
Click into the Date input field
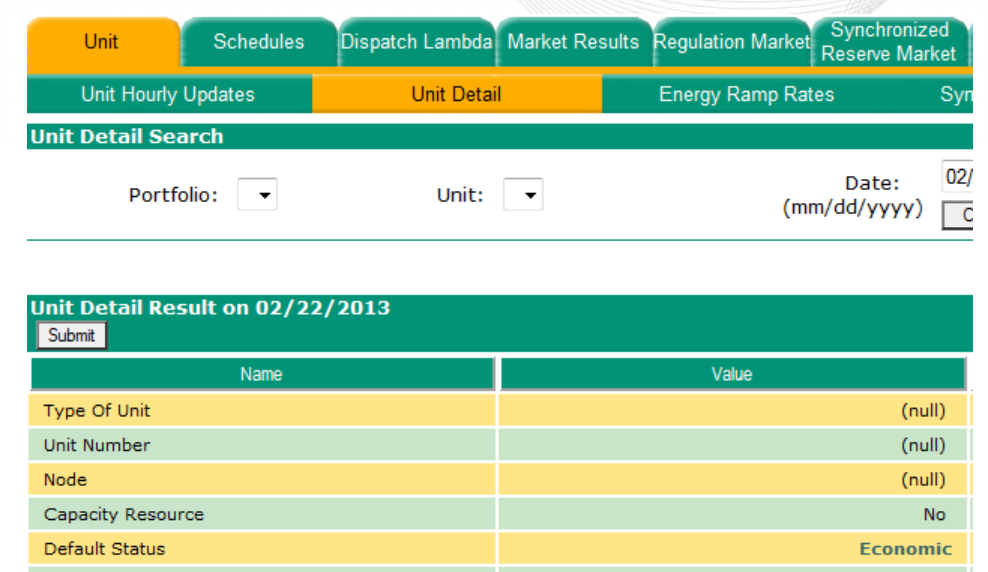click(x=958, y=178)
